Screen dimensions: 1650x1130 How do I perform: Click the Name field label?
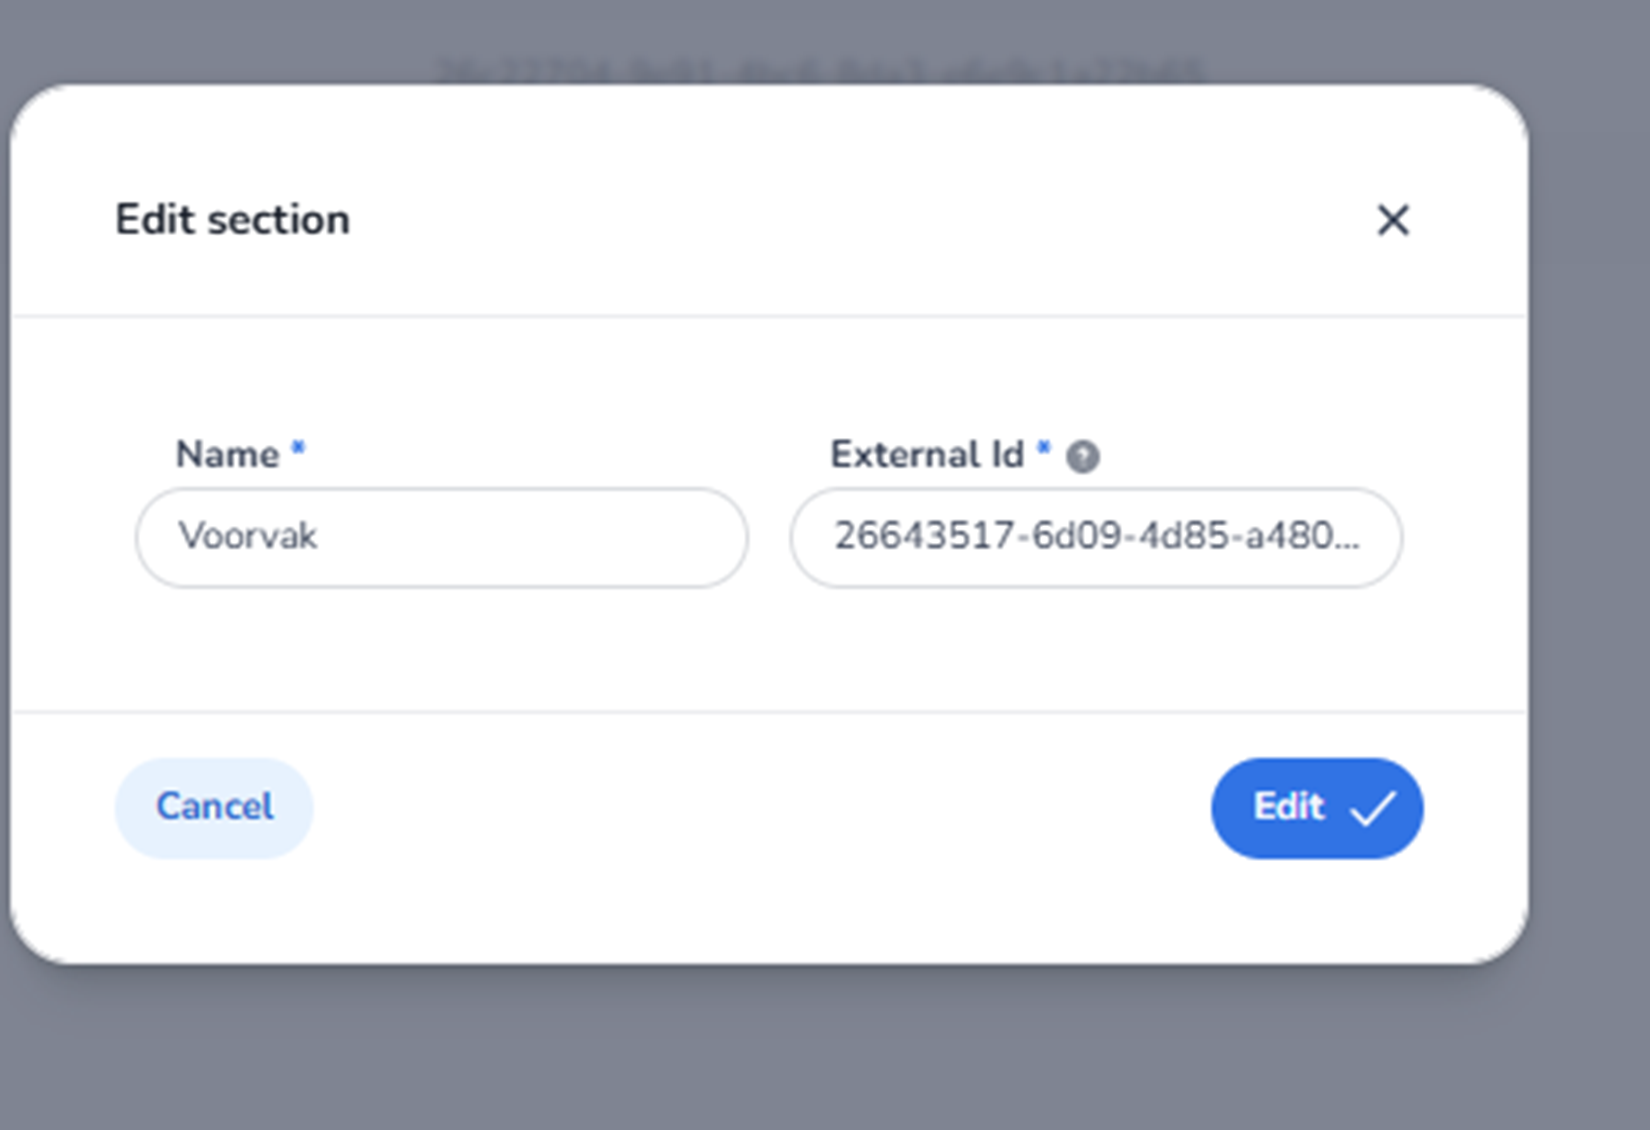pos(227,455)
